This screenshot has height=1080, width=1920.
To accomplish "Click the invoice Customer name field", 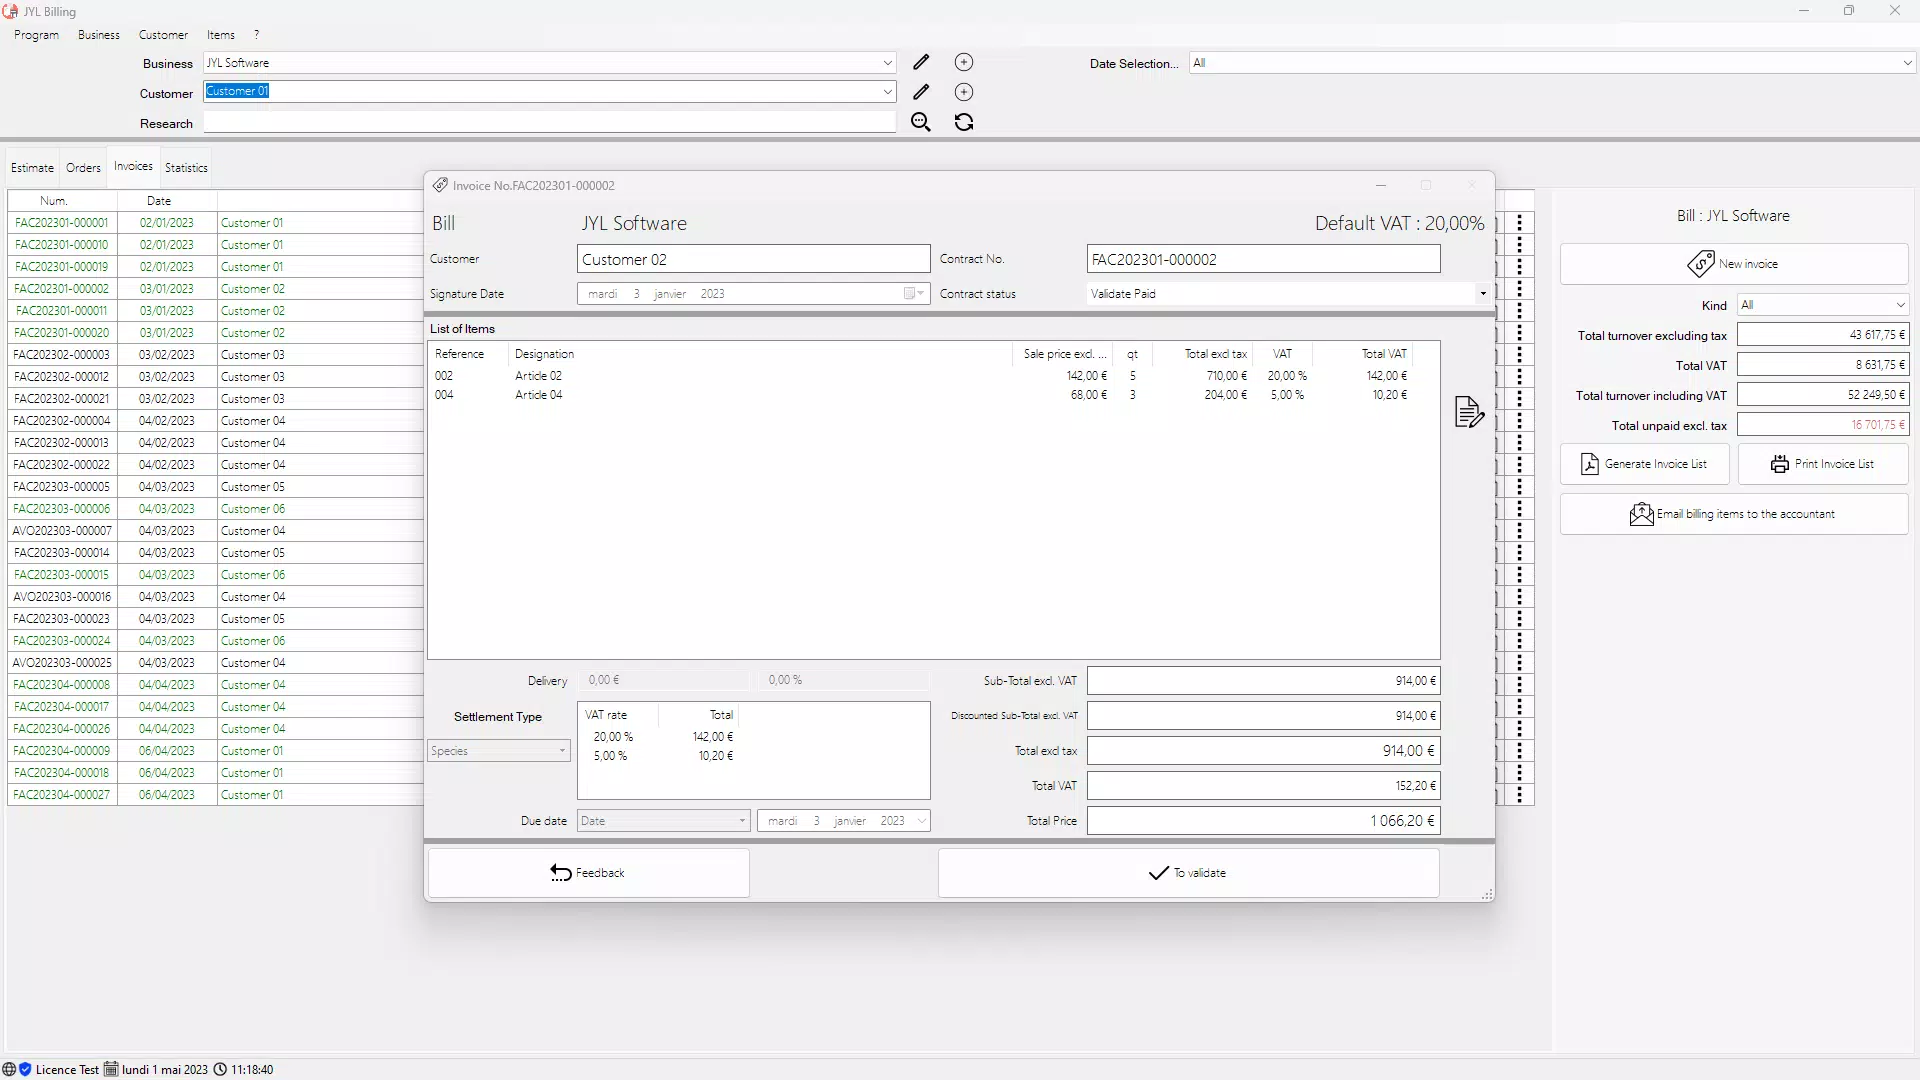I will (754, 259).
